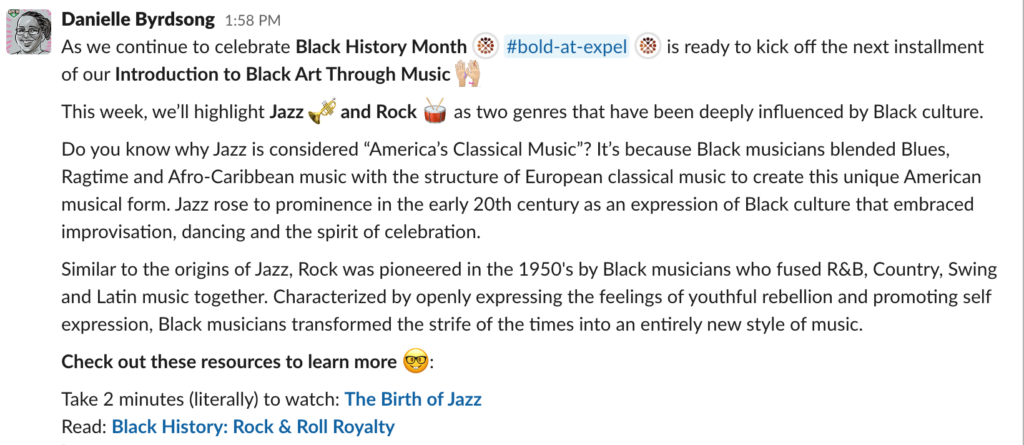
Task: Click the bold text "and Rock"
Action: 378,112
